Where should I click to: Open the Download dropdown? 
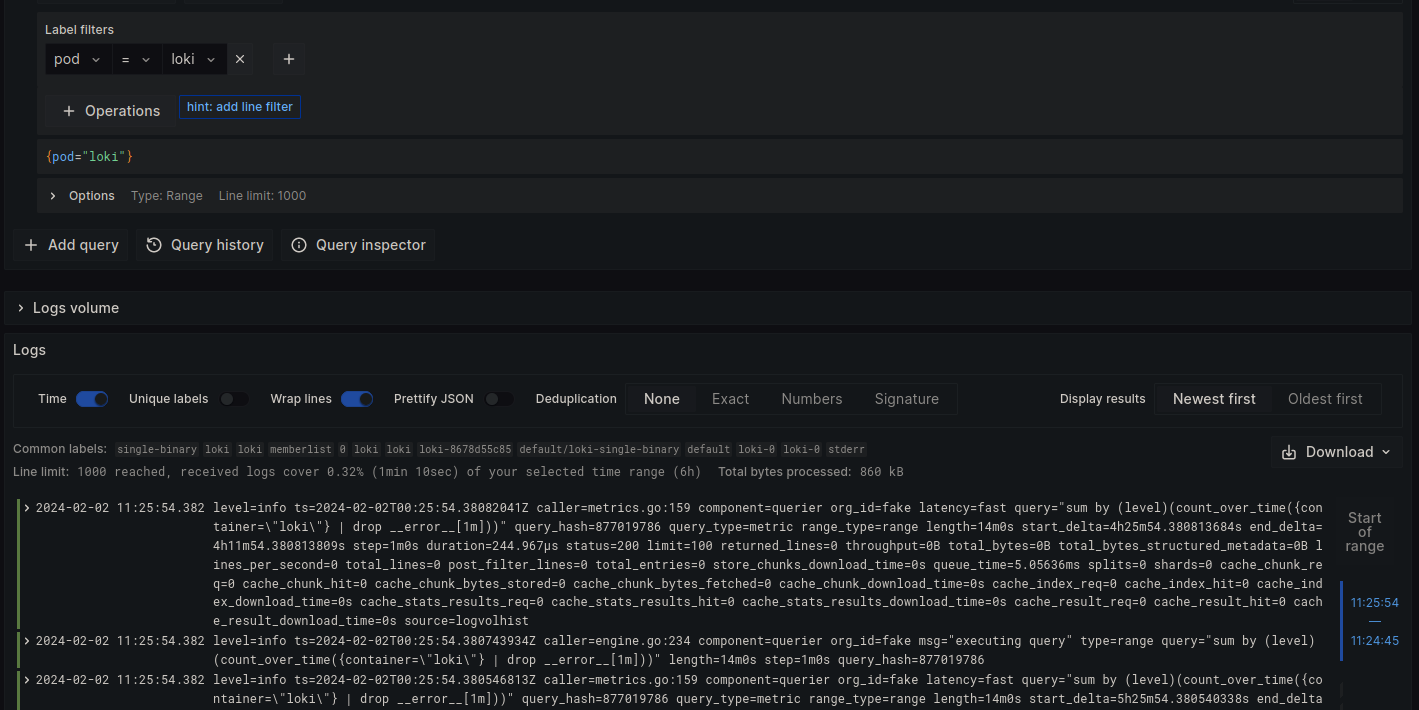(x=1337, y=452)
